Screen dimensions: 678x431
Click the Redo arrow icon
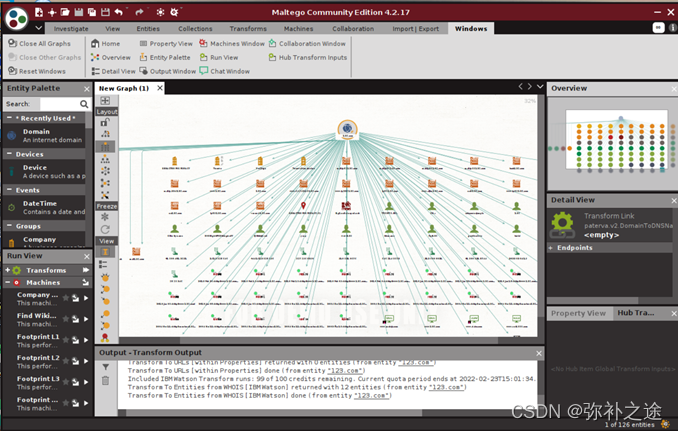pyautogui.click(x=139, y=12)
